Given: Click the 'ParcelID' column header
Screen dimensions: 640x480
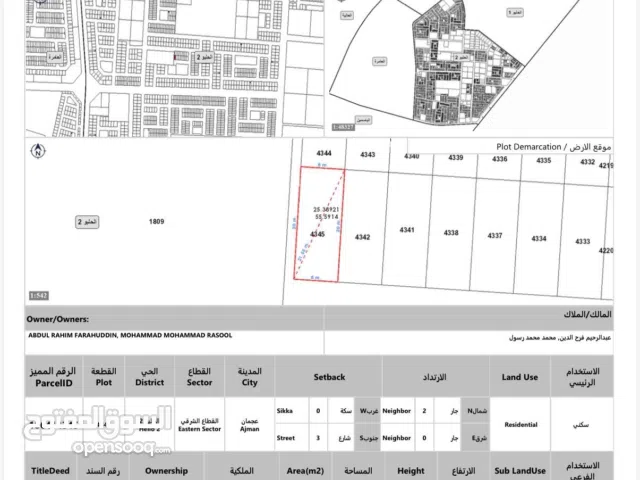Looking at the screenshot, I should coord(53,383).
